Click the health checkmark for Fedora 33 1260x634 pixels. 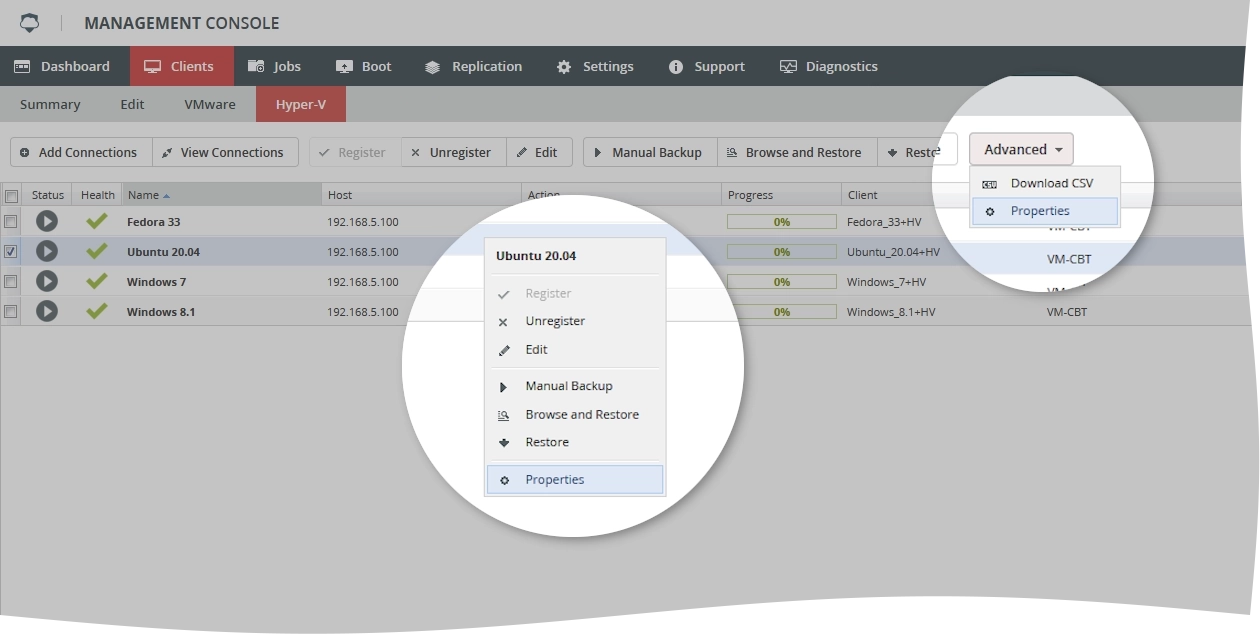(x=97, y=221)
